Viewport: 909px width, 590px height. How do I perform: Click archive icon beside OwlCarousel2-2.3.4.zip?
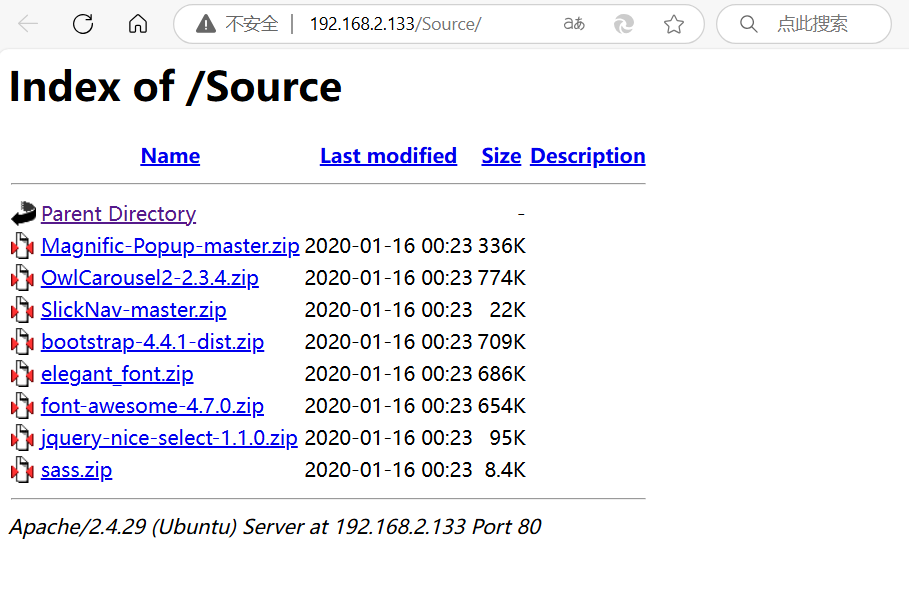23,278
